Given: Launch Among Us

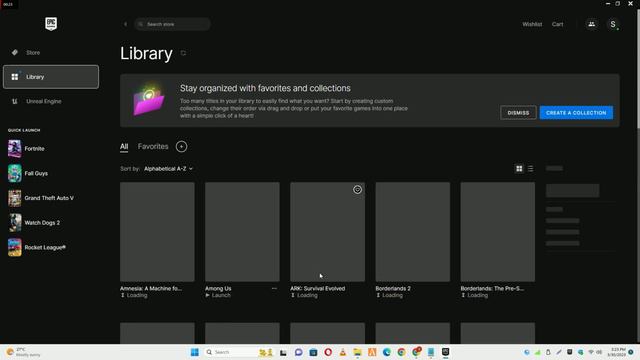Looking at the screenshot, I should coord(218,295).
